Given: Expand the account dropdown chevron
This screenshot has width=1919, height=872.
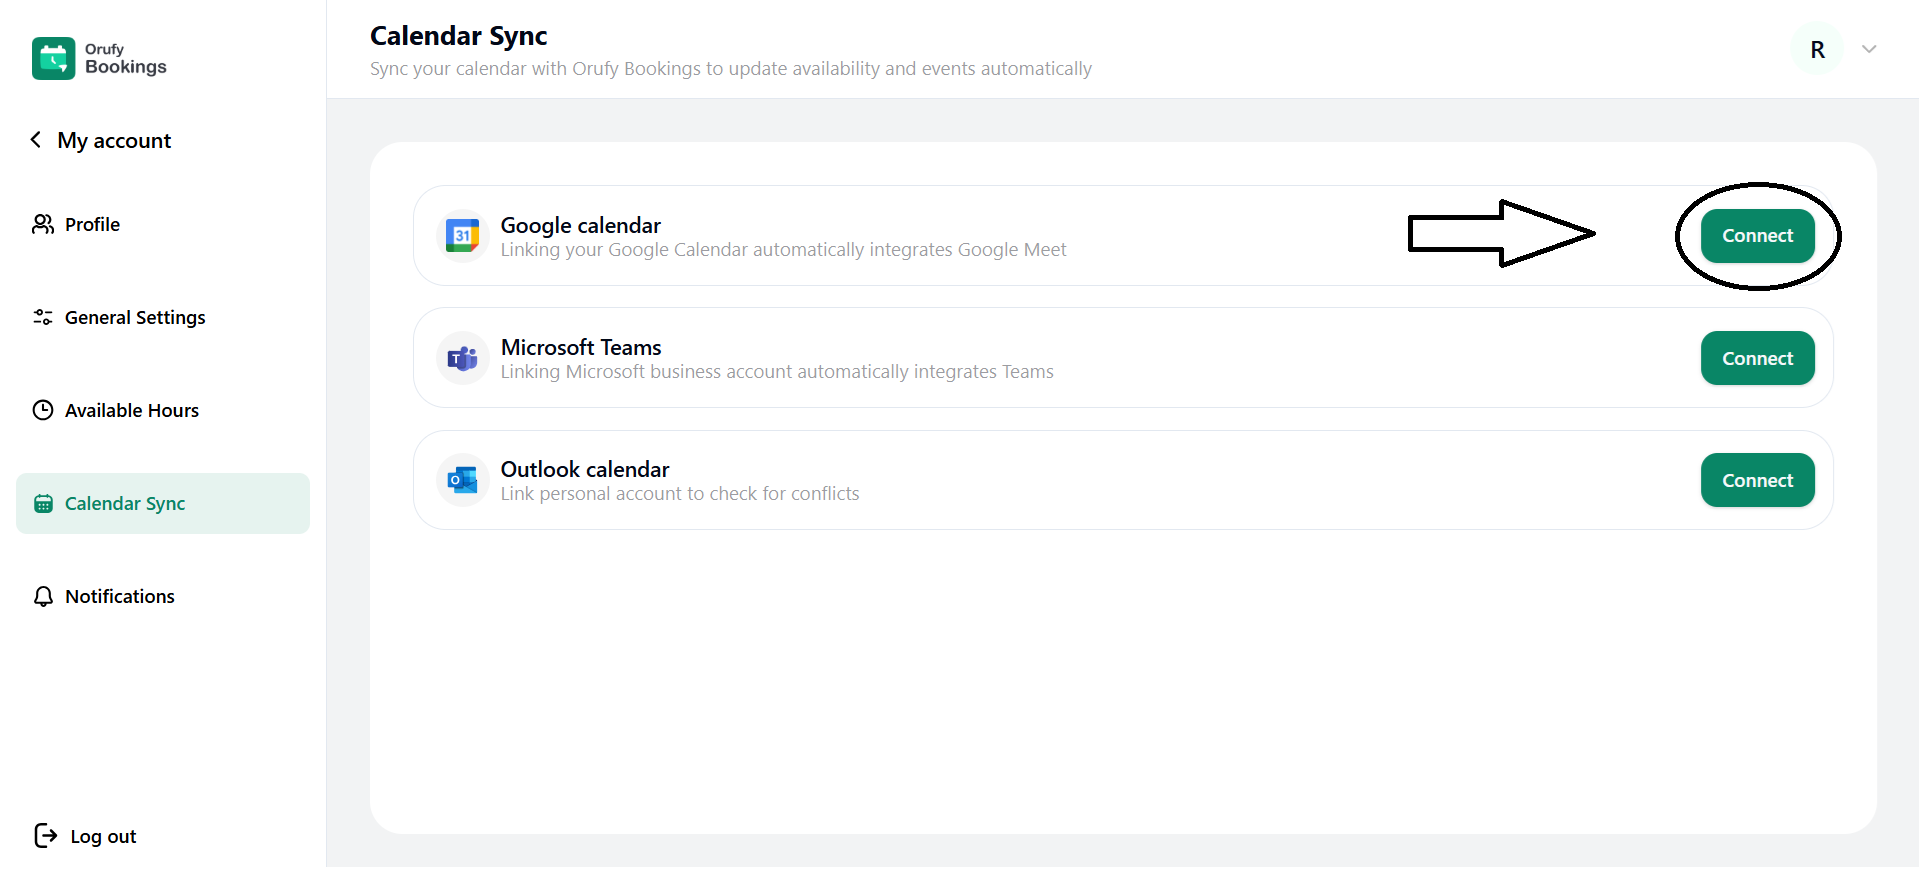Looking at the screenshot, I should tap(1869, 49).
